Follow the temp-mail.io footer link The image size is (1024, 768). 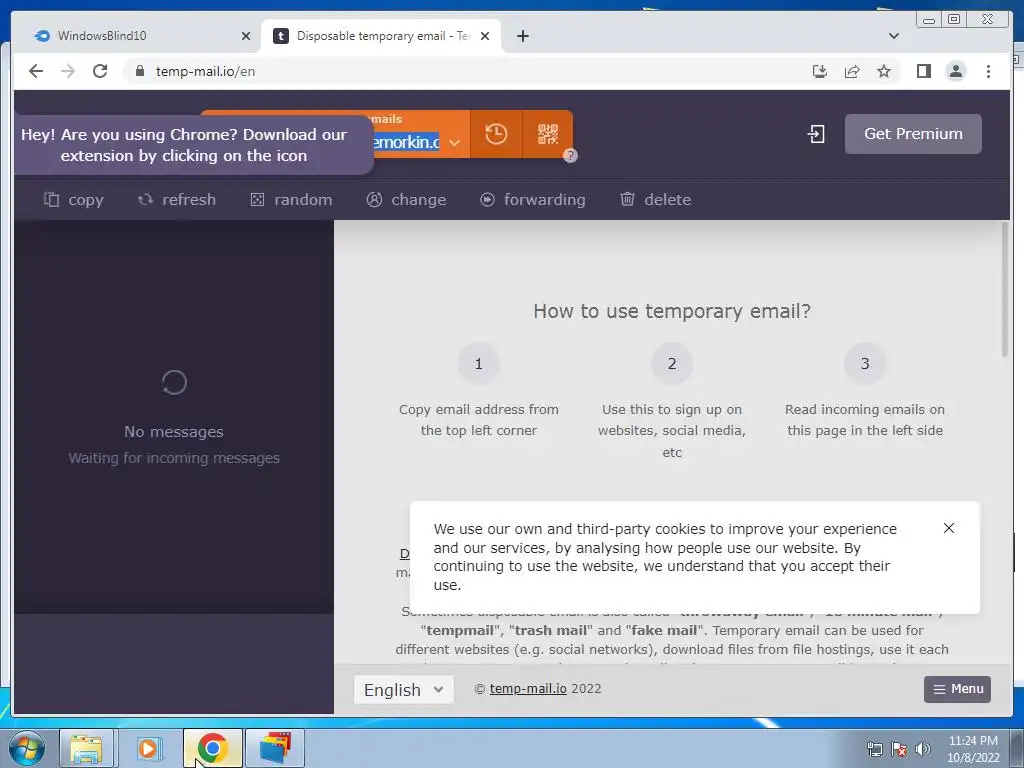click(x=528, y=688)
